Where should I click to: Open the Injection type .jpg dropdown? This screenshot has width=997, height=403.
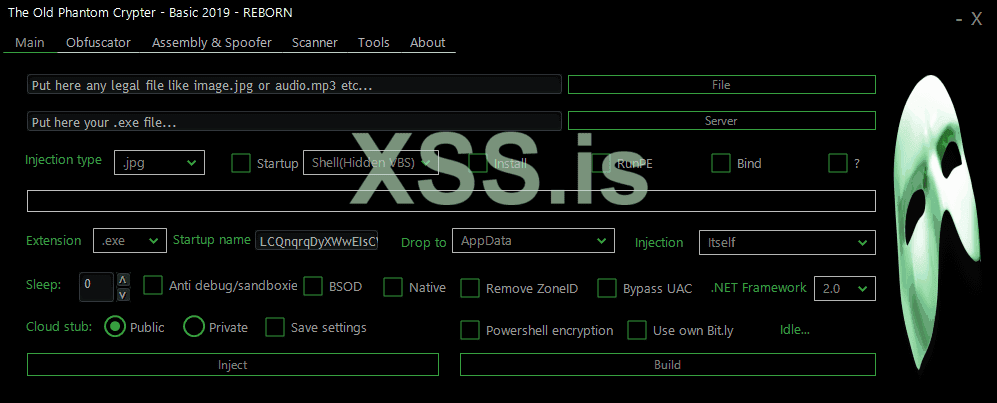[x=159, y=163]
